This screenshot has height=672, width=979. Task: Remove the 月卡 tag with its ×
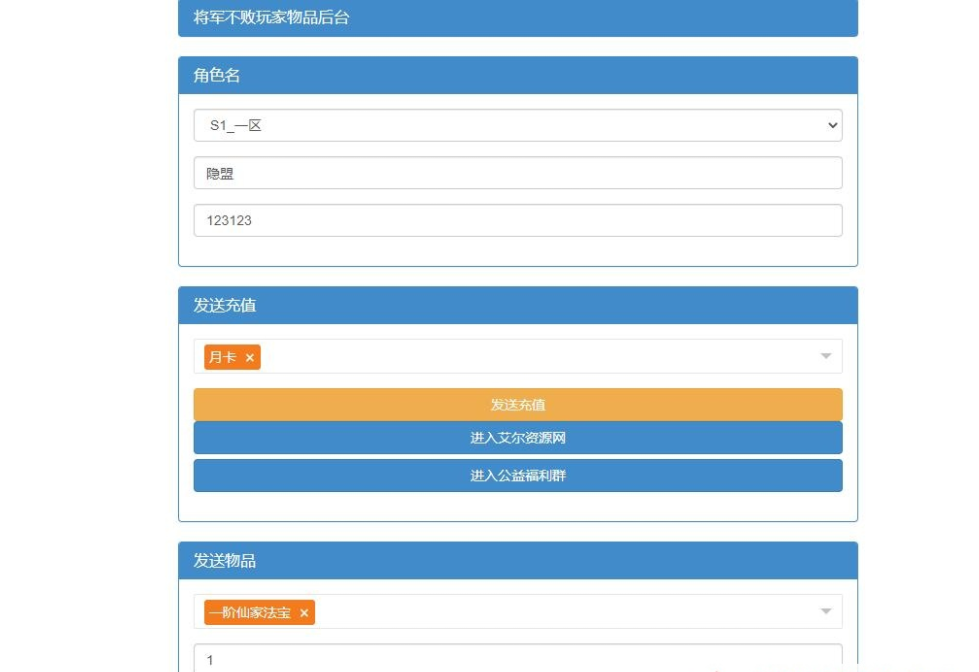coord(250,358)
